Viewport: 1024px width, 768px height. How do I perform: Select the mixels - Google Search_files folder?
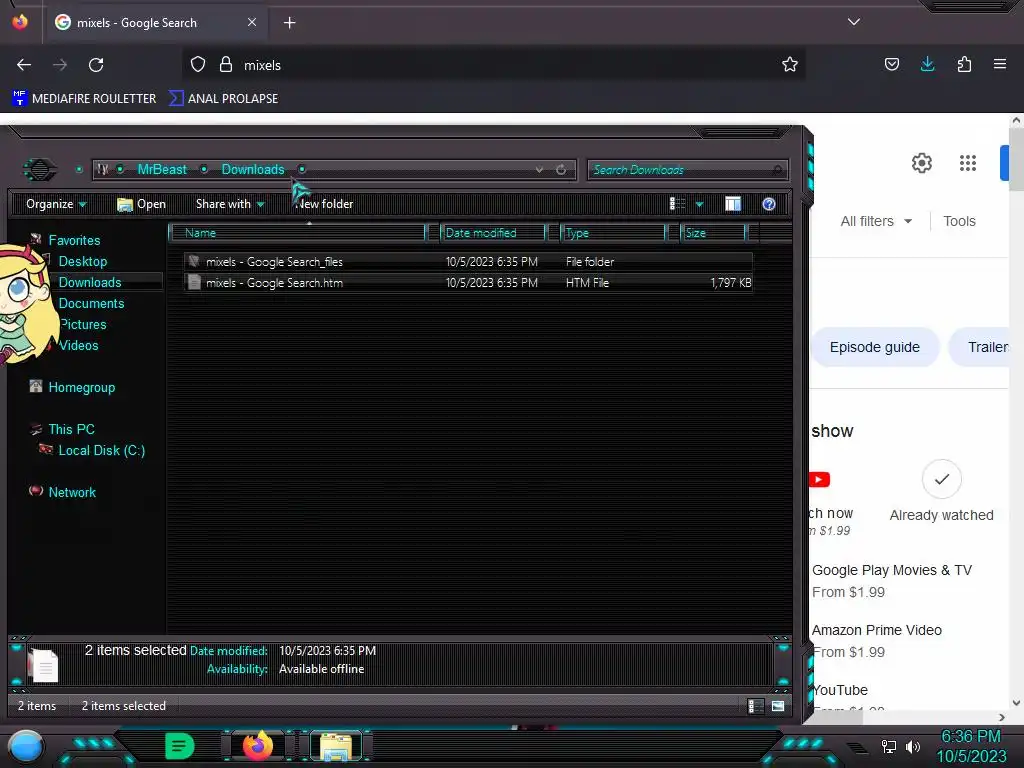coord(468,262)
